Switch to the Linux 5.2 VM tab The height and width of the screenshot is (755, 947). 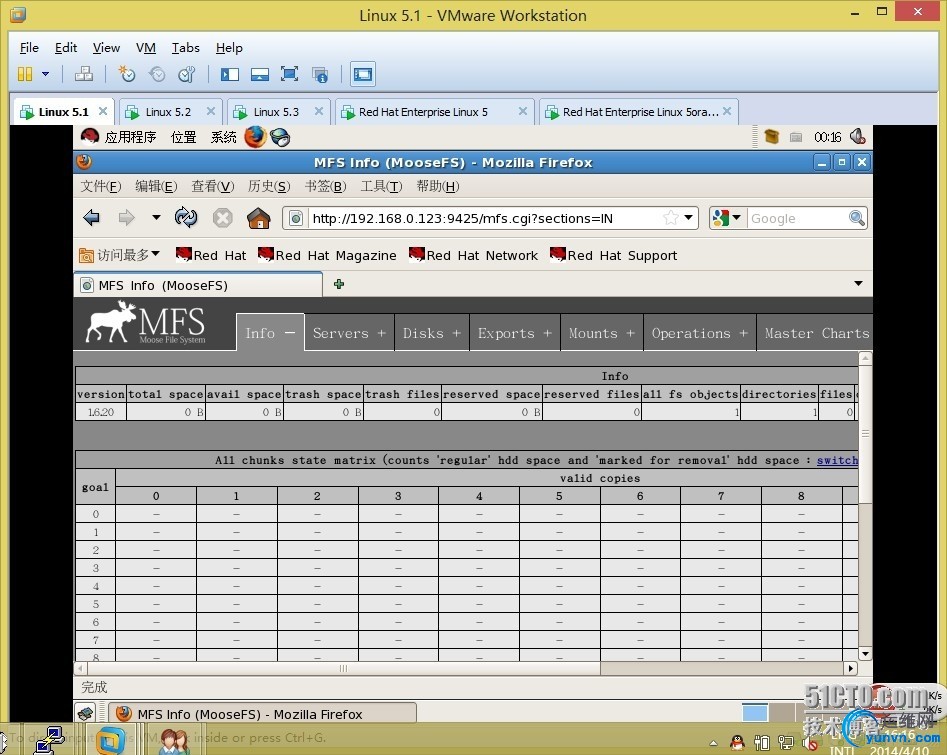click(x=167, y=112)
